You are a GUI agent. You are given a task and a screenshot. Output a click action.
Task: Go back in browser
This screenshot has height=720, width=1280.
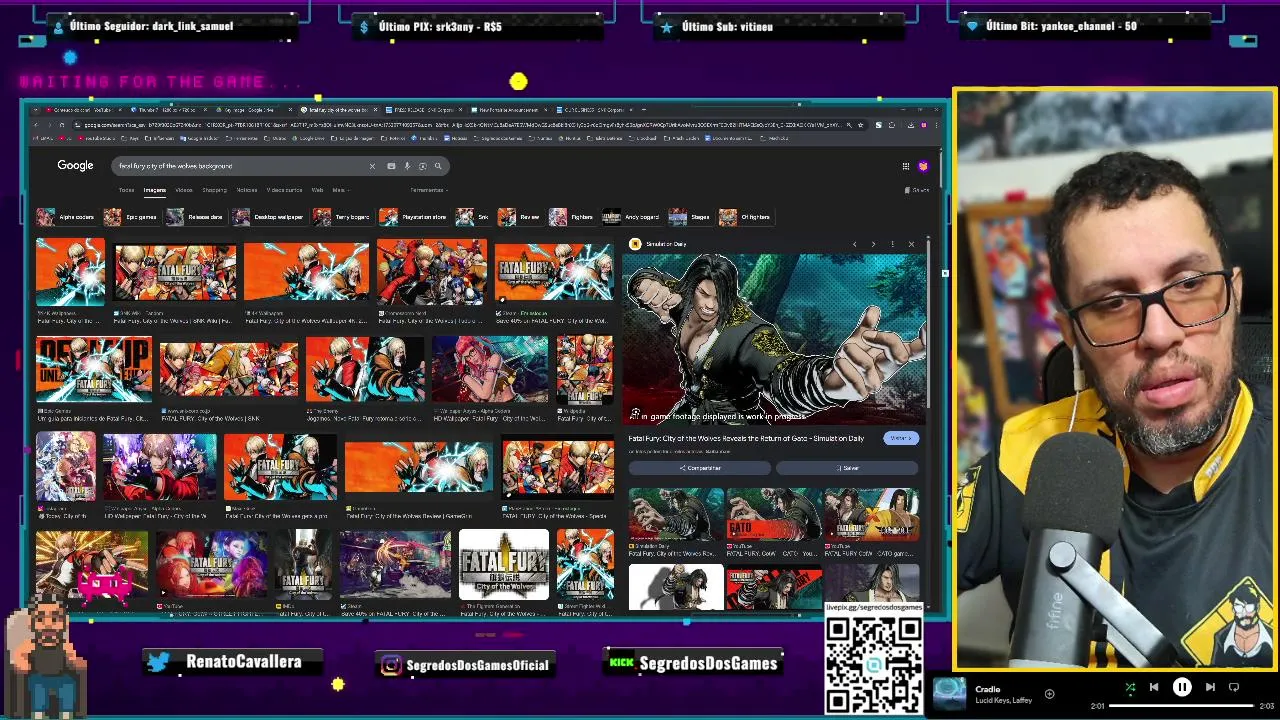(36, 125)
